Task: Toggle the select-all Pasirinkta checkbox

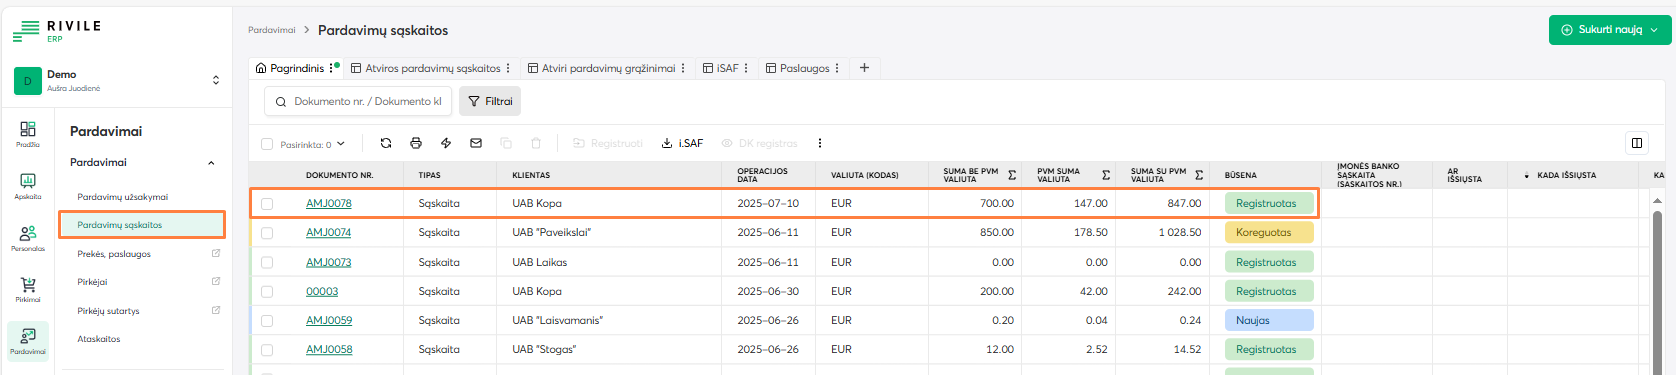Action: [x=267, y=144]
